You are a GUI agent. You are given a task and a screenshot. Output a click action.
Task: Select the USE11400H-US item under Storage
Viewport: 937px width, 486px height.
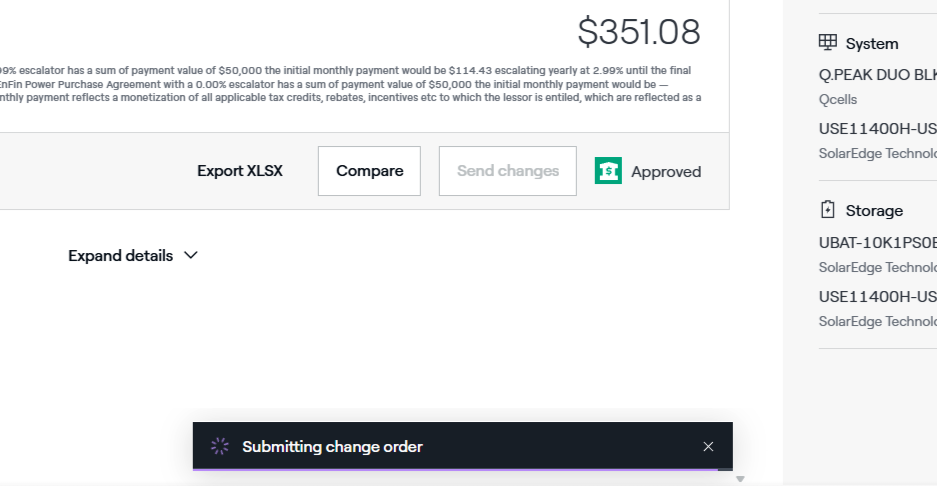877,296
